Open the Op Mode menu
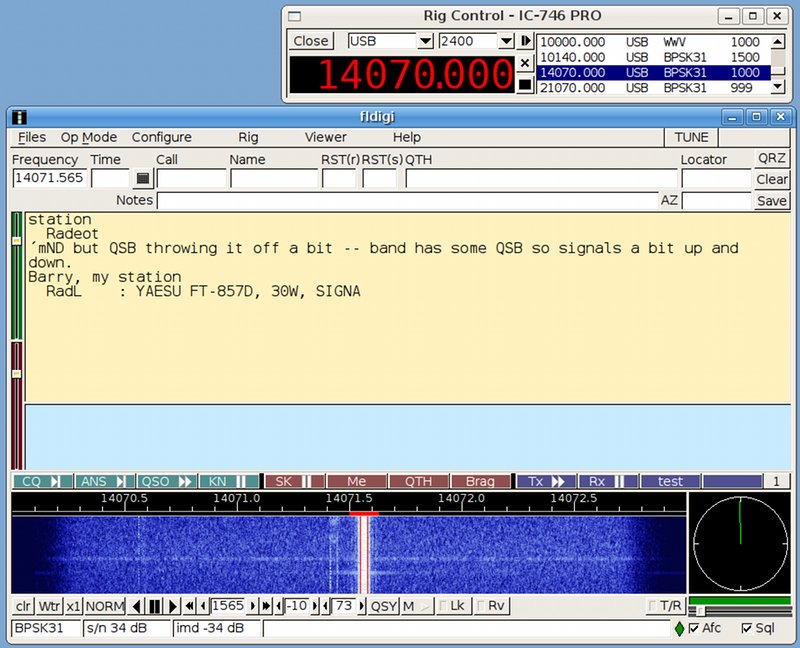 (89, 137)
